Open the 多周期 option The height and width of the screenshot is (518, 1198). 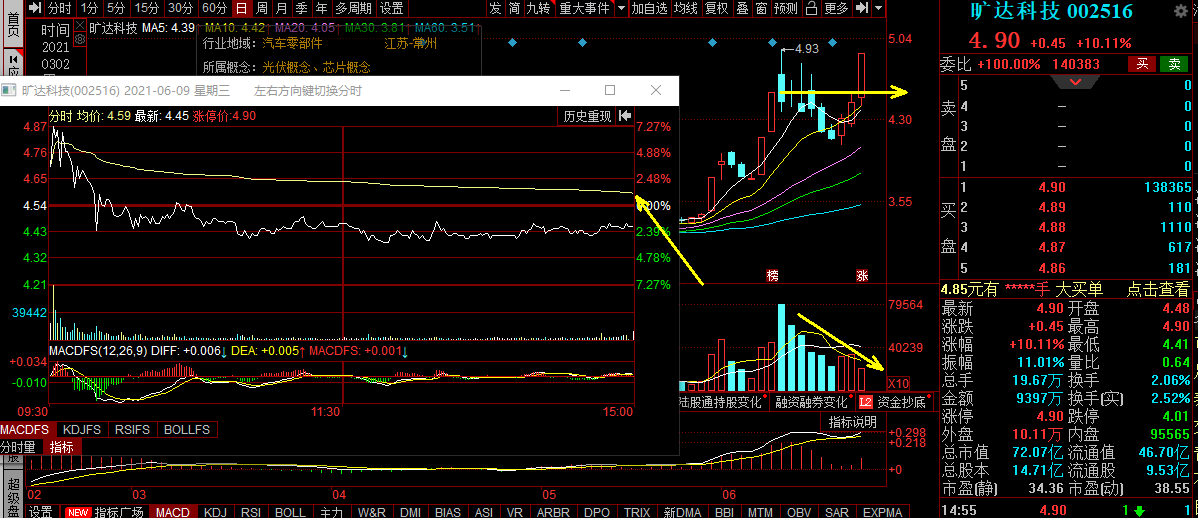click(353, 8)
